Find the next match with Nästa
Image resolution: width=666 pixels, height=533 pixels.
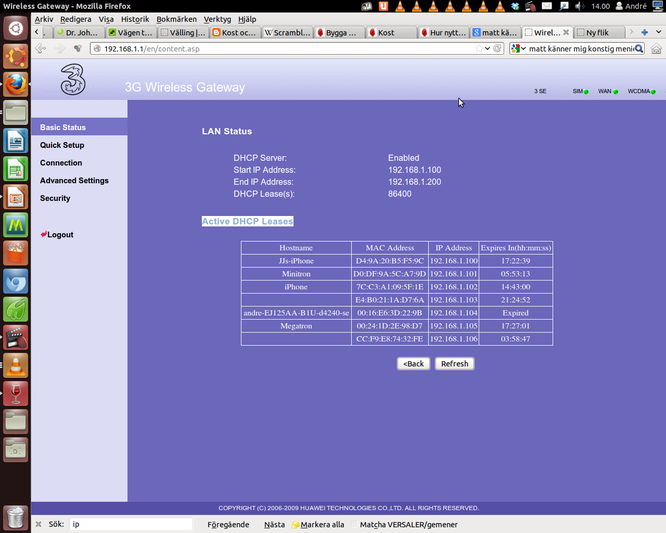pyautogui.click(x=274, y=525)
